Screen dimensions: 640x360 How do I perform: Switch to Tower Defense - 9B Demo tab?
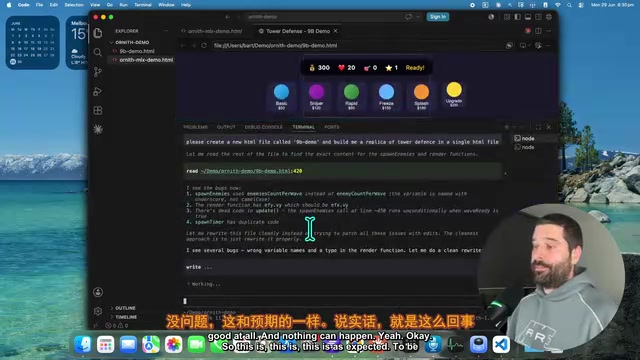[x=298, y=31]
